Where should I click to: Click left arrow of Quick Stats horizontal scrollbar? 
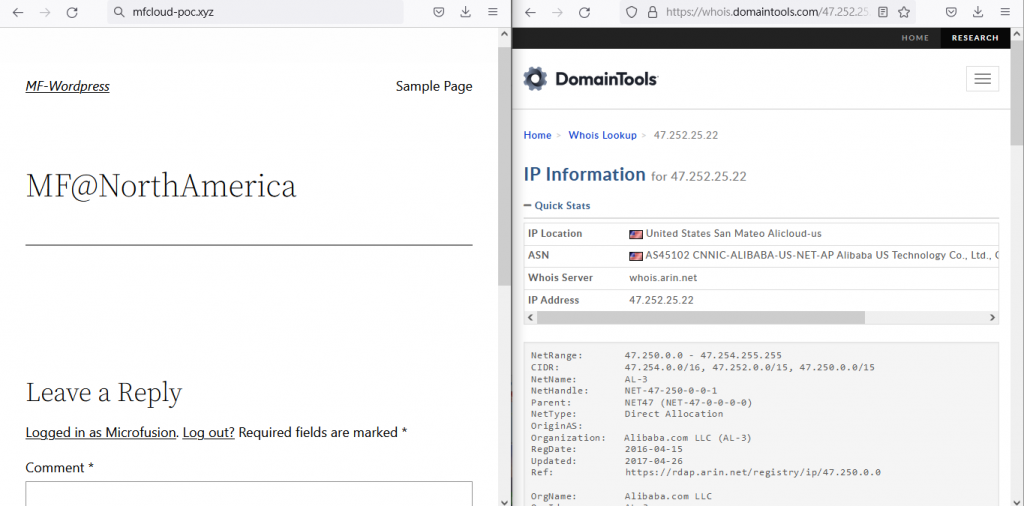[530, 317]
